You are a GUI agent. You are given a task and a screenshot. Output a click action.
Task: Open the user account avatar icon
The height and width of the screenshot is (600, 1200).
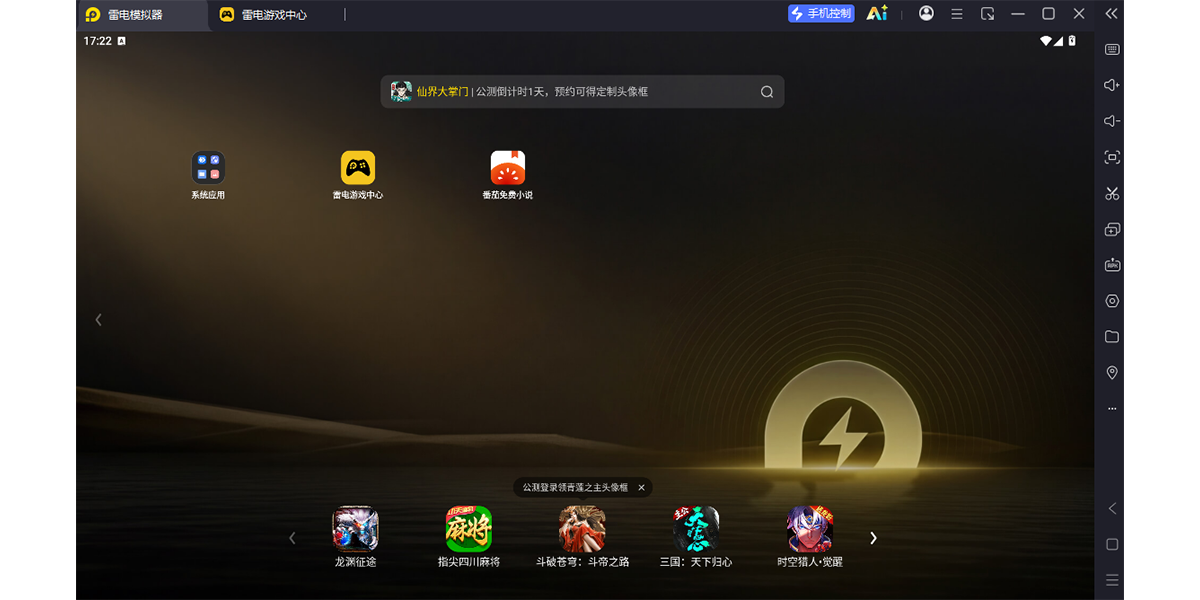point(926,13)
